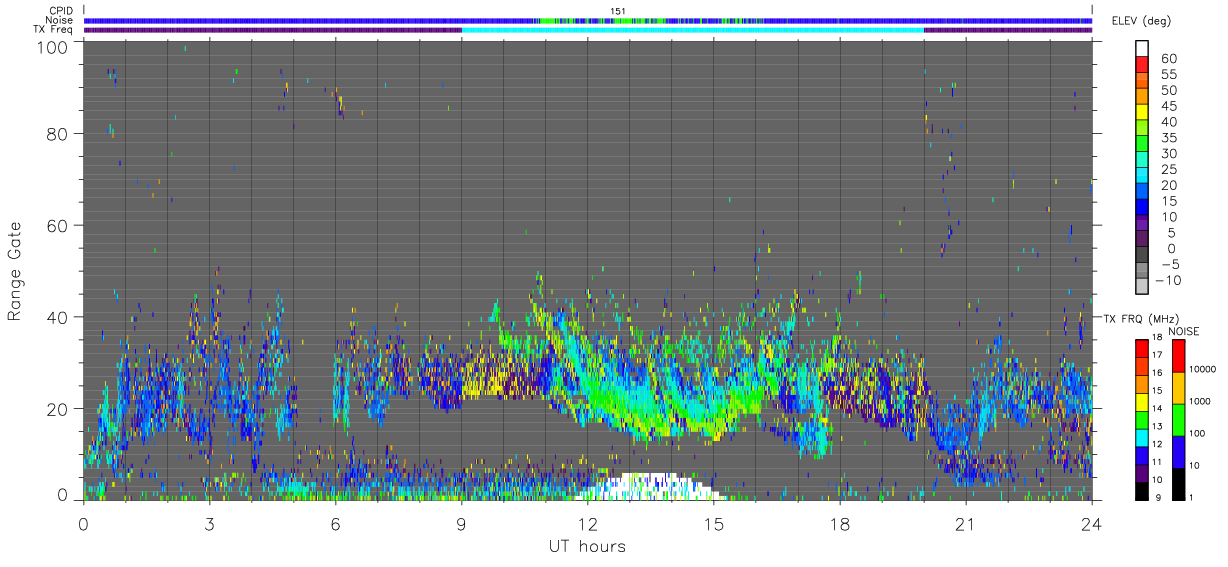1228x567 pixels.
Task: Click the 9 tick on UT hours axis
Action: (x=461, y=524)
